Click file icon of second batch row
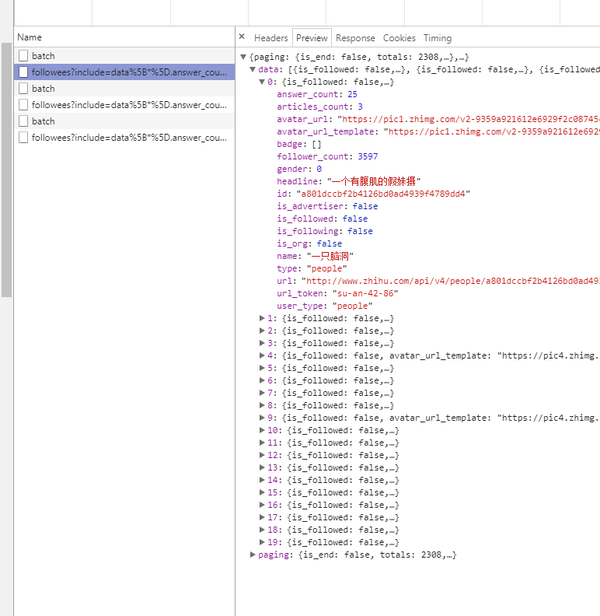Image resolution: width=600 pixels, height=616 pixels. click(x=23, y=88)
